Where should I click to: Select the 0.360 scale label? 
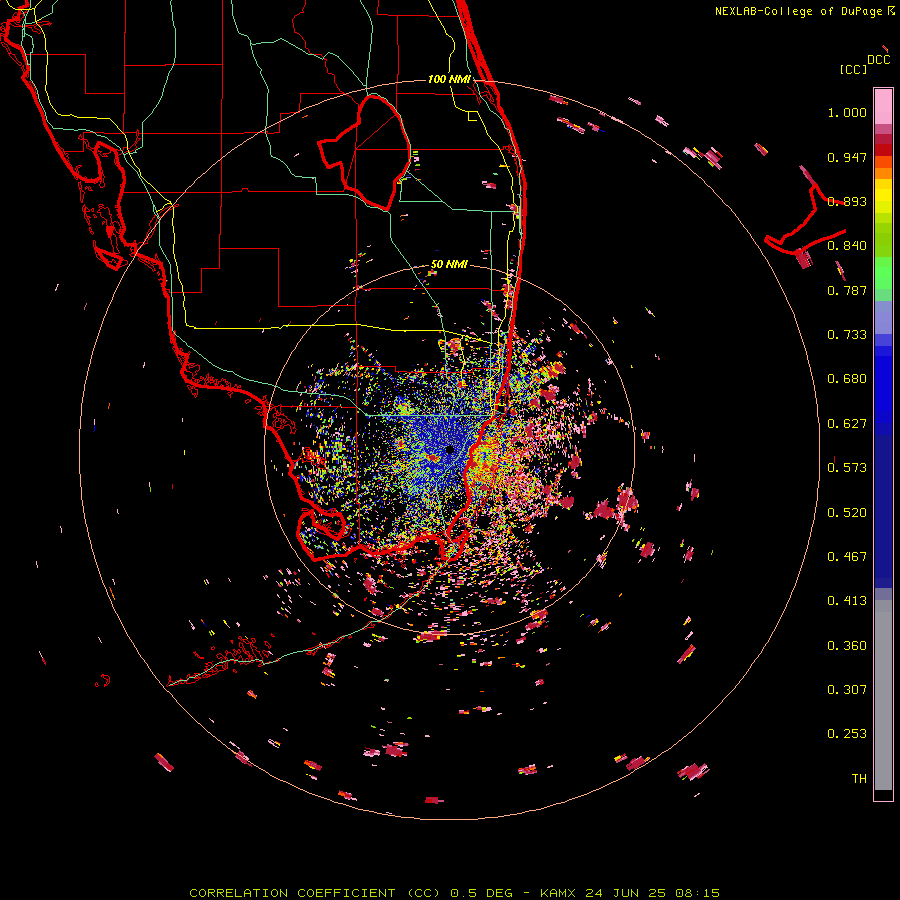pos(847,646)
